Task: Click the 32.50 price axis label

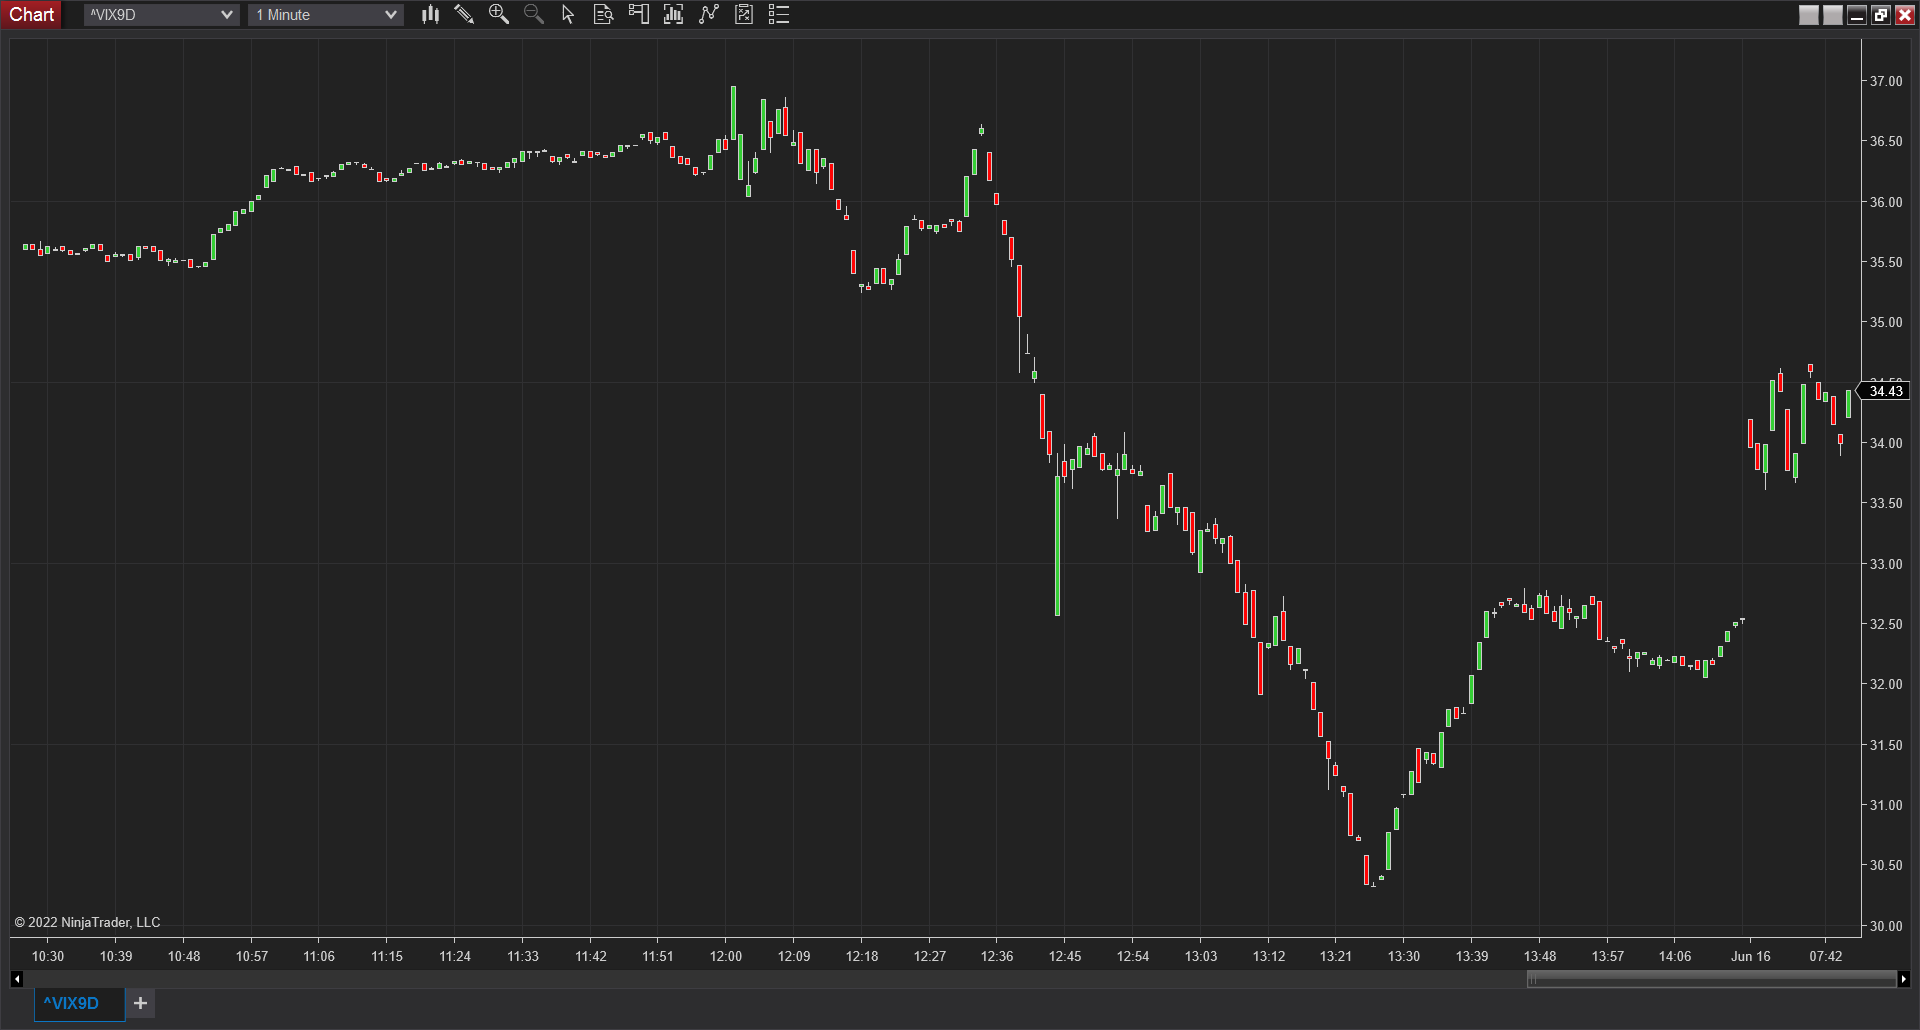Action: tap(1886, 624)
